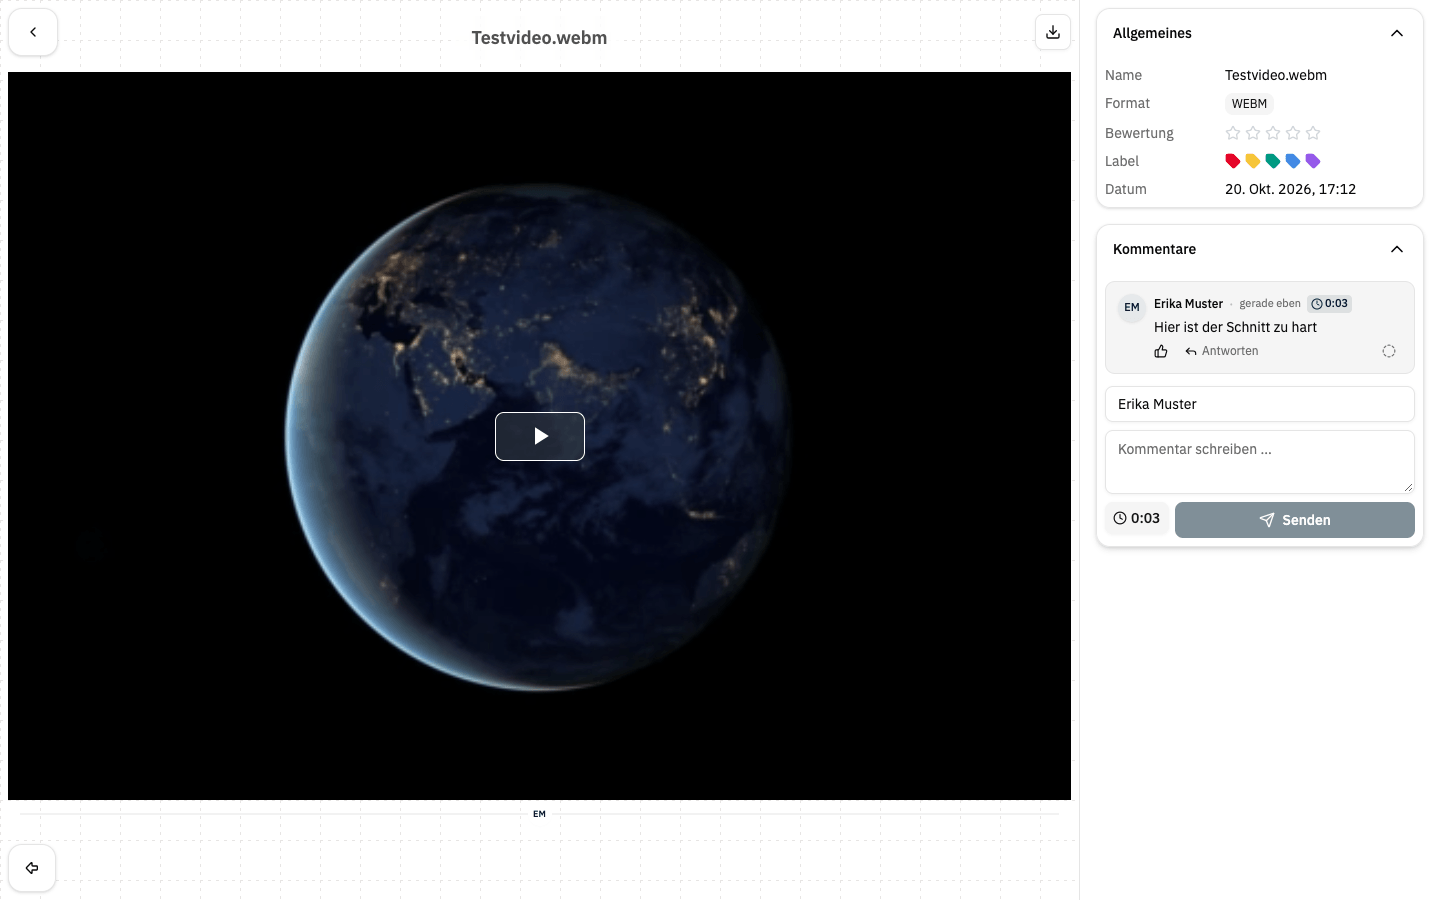Play the Earth video
Image resolution: width=1440 pixels, height=900 pixels.
pyautogui.click(x=540, y=436)
